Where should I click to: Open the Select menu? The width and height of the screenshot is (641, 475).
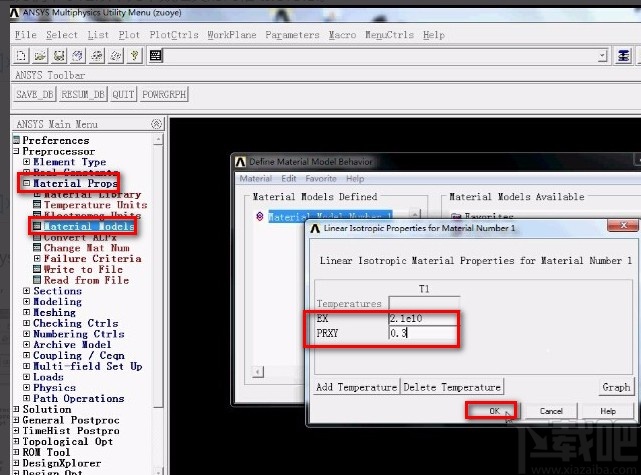tap(62, 35)
